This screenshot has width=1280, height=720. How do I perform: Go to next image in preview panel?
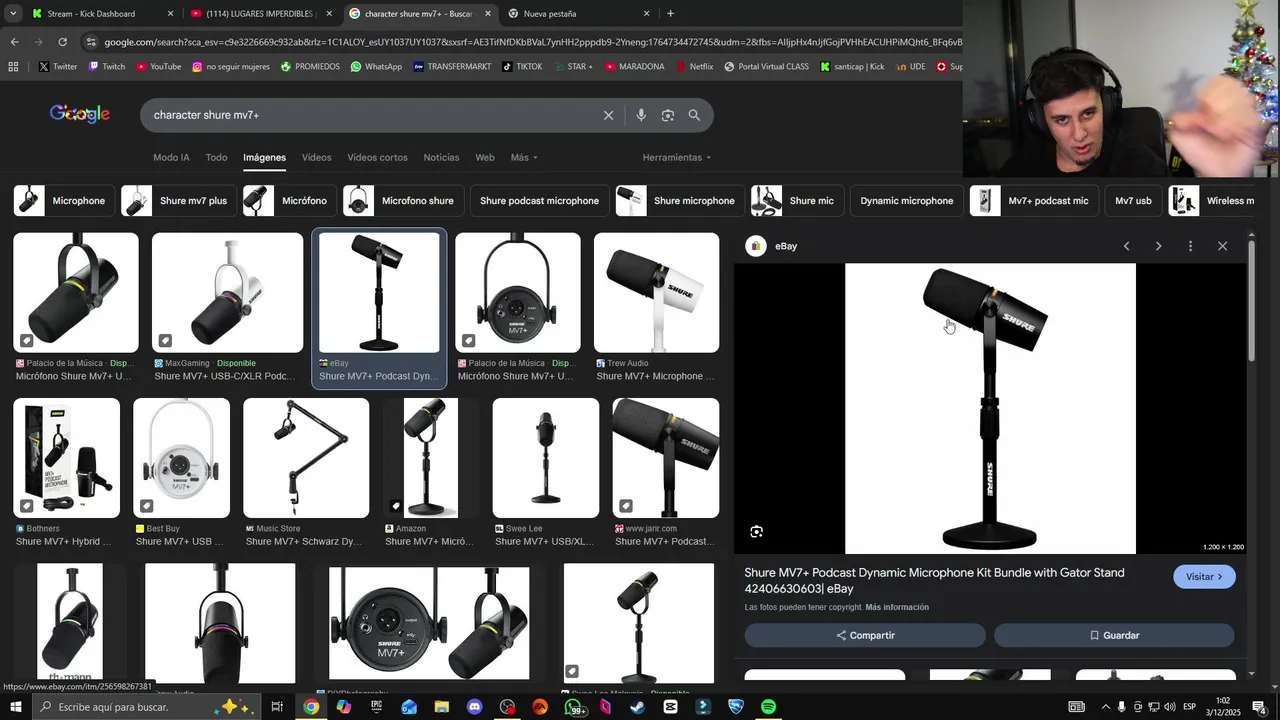1158,246
